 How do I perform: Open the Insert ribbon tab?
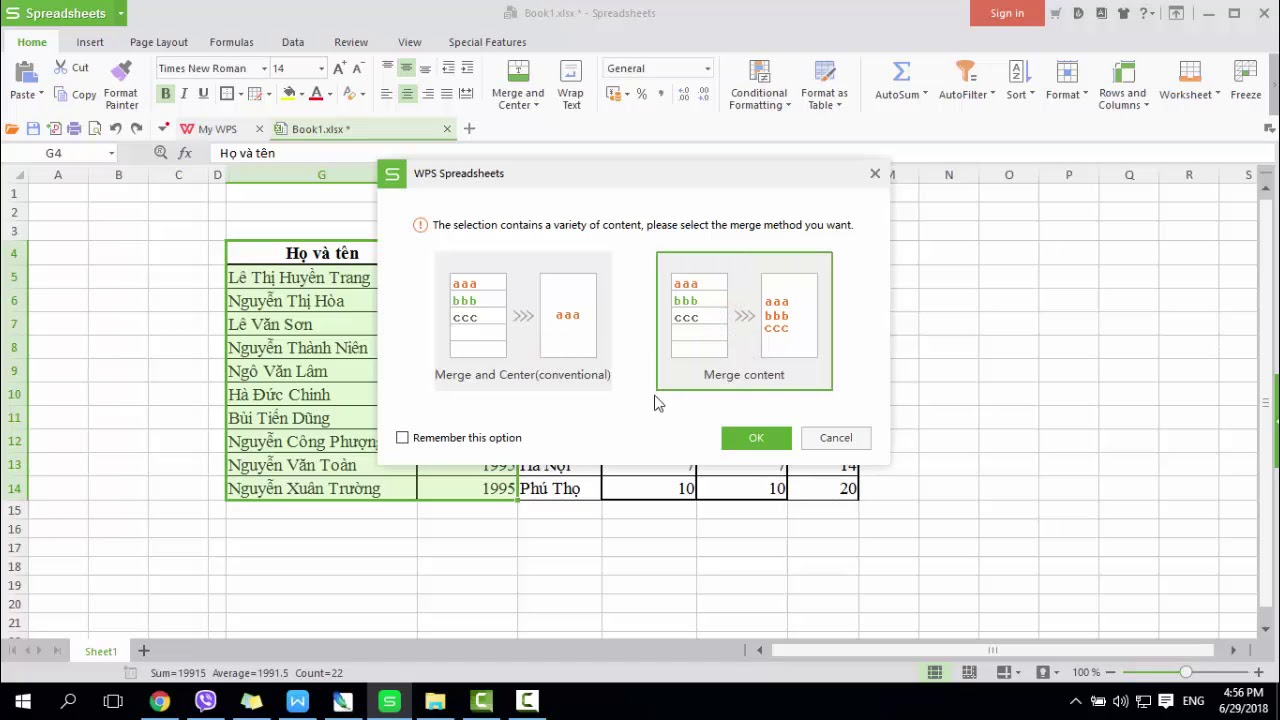90,42
